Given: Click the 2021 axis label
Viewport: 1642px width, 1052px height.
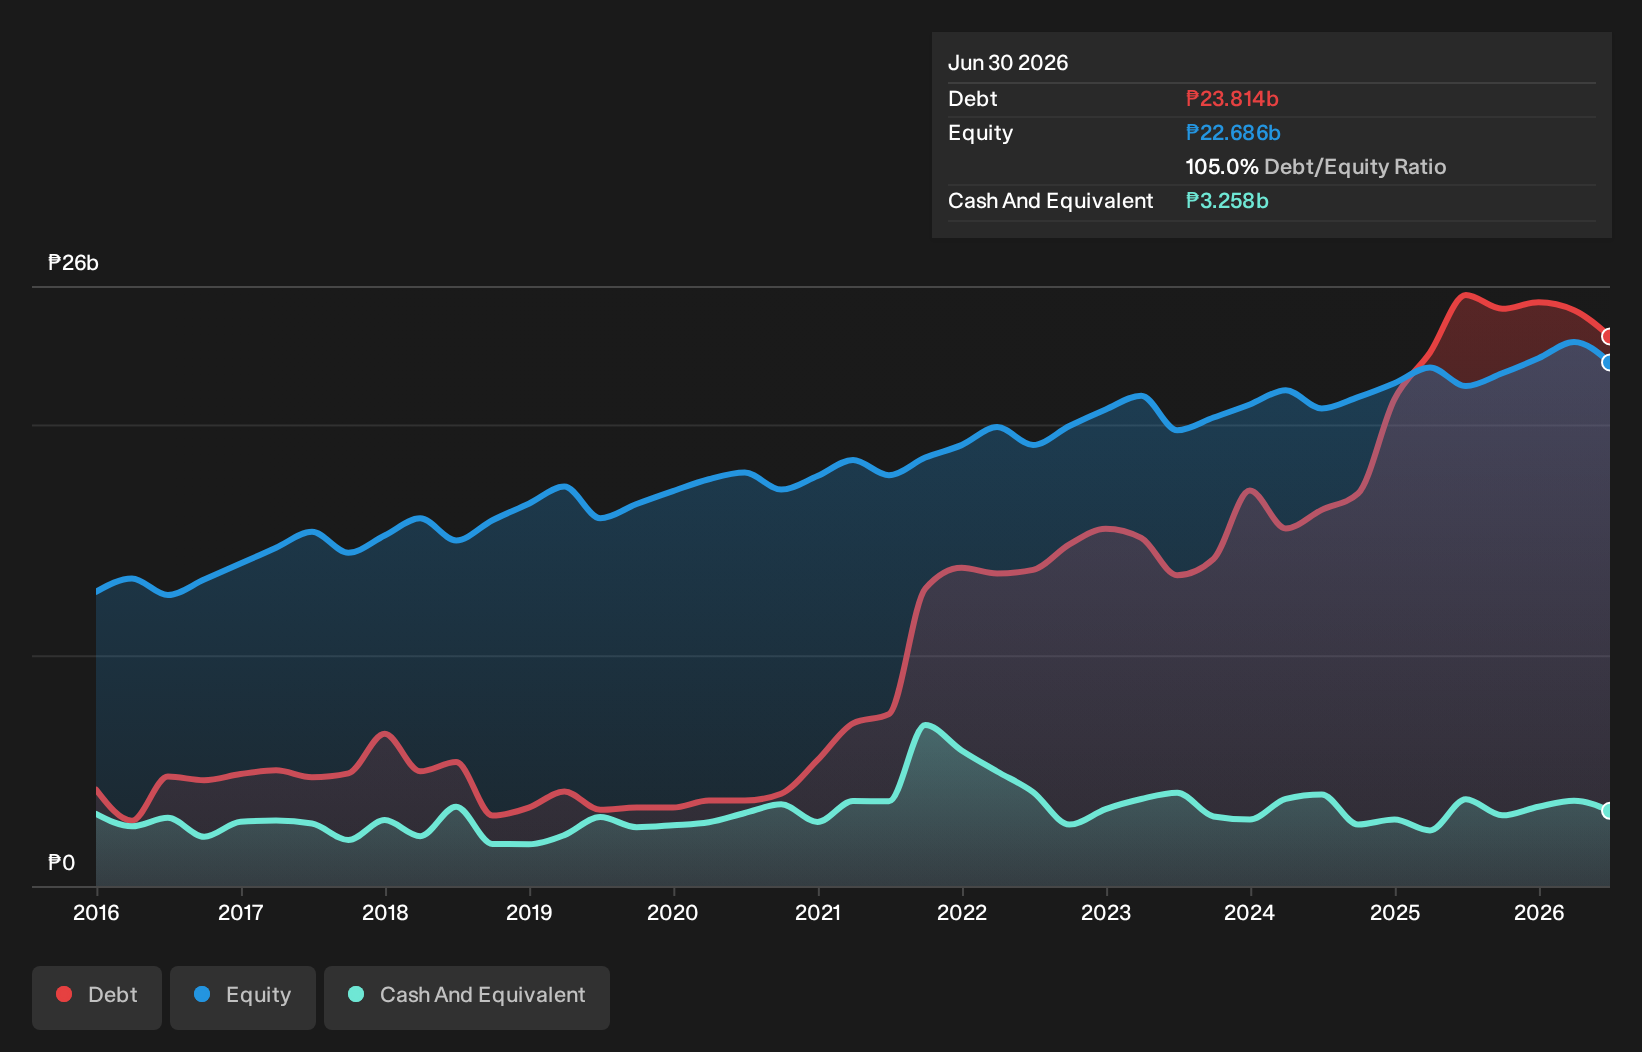Looking at the screenshot, I should click(818, 912).
